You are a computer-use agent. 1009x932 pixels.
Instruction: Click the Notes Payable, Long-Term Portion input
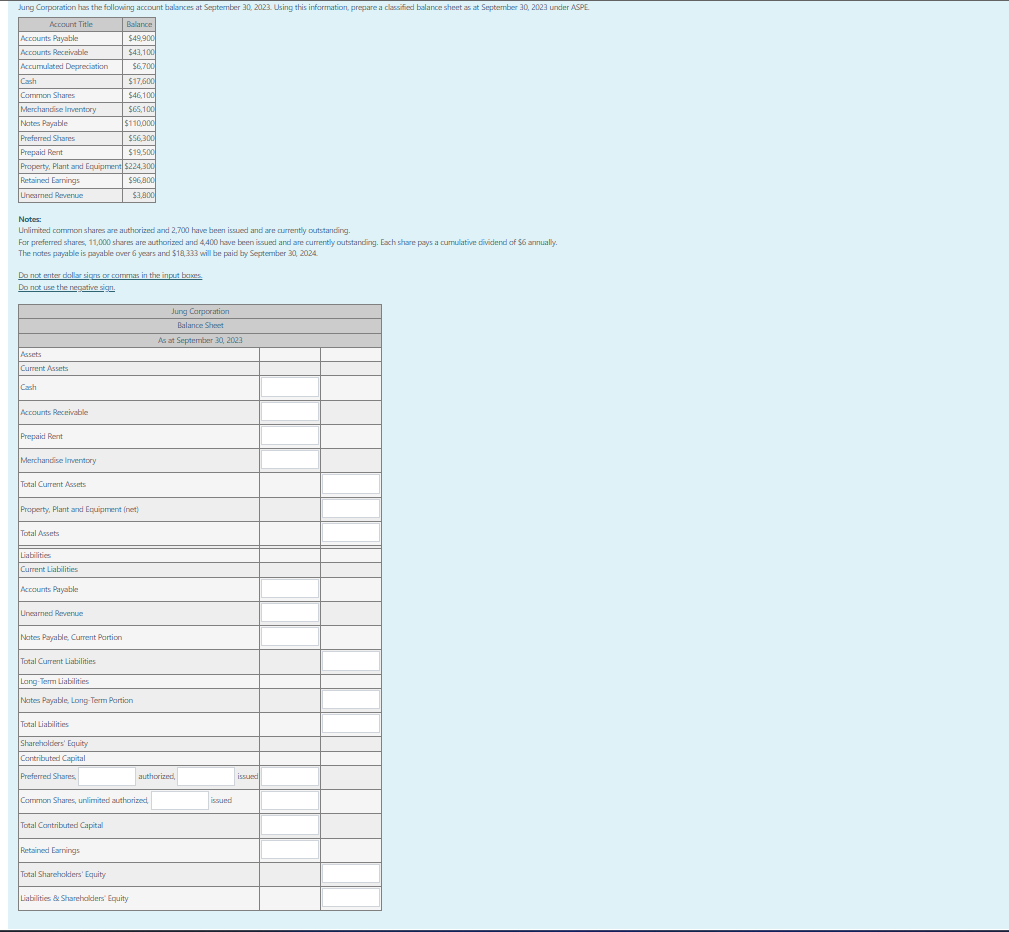point(350,699)
